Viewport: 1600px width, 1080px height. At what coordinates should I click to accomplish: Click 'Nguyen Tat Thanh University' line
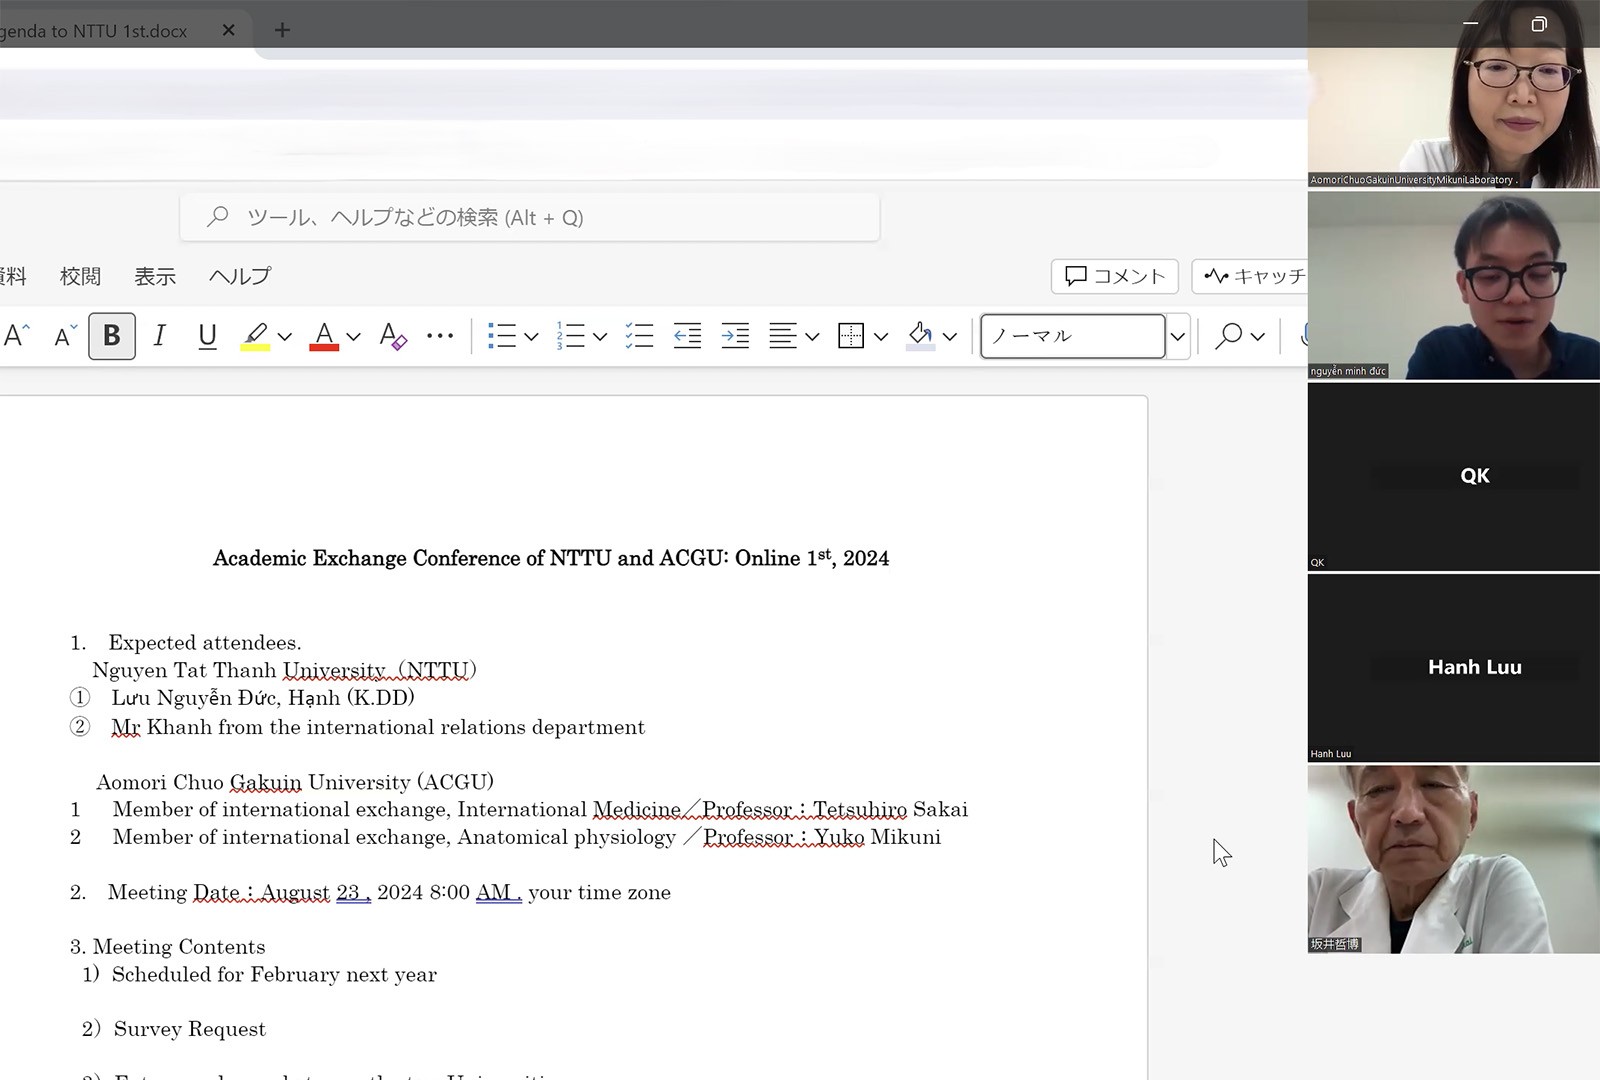(284, 670)
